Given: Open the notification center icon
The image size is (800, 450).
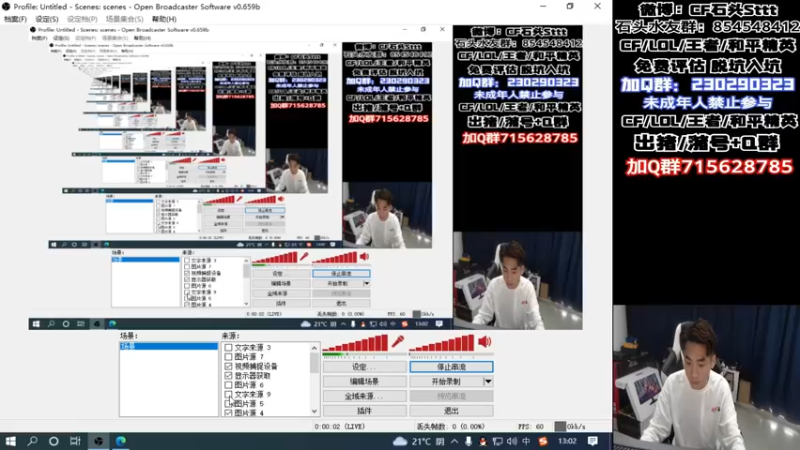Looking at the screenshot, I should pos(592,441).
